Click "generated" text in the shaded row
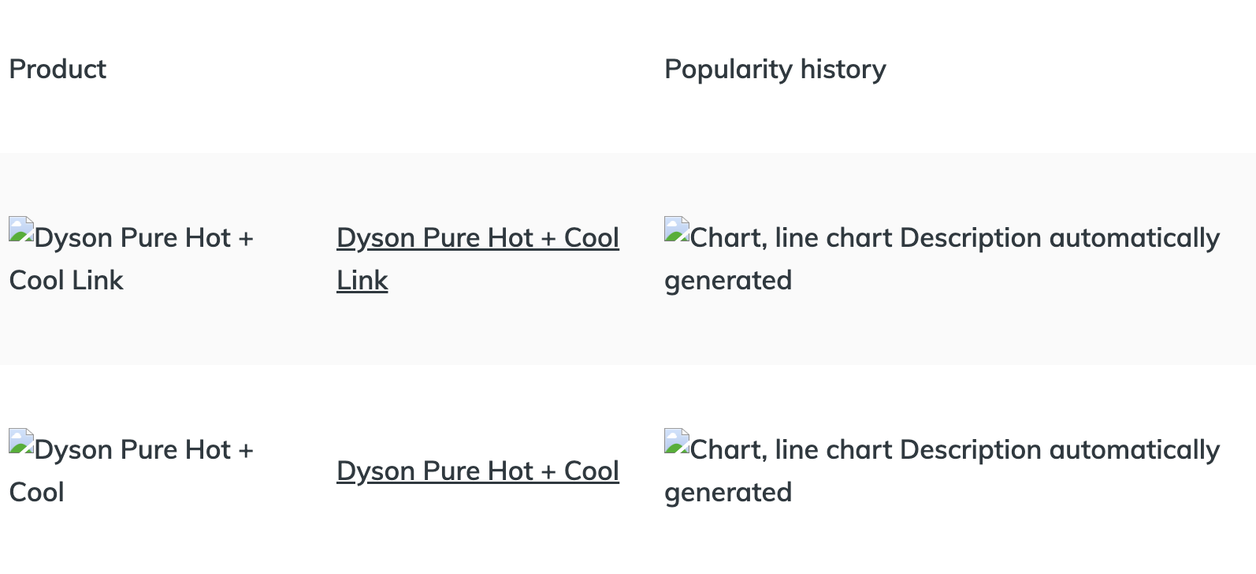1256x574 pixels. pos(728,281)
